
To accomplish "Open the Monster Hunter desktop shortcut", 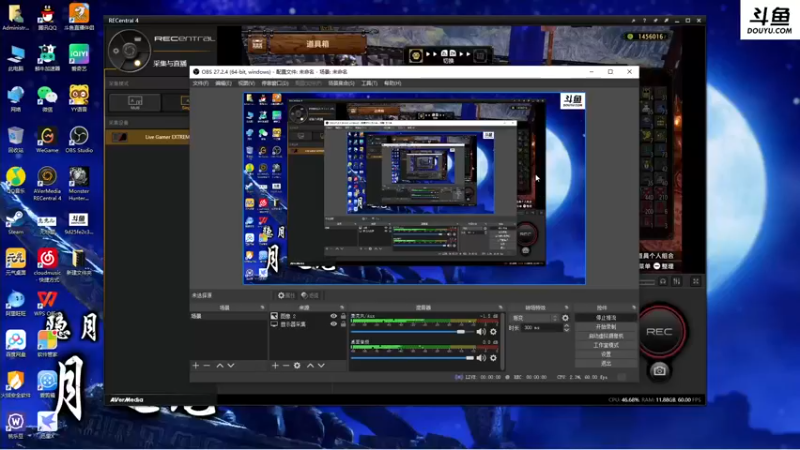I will pyautogui.click(x=79, y=184).
